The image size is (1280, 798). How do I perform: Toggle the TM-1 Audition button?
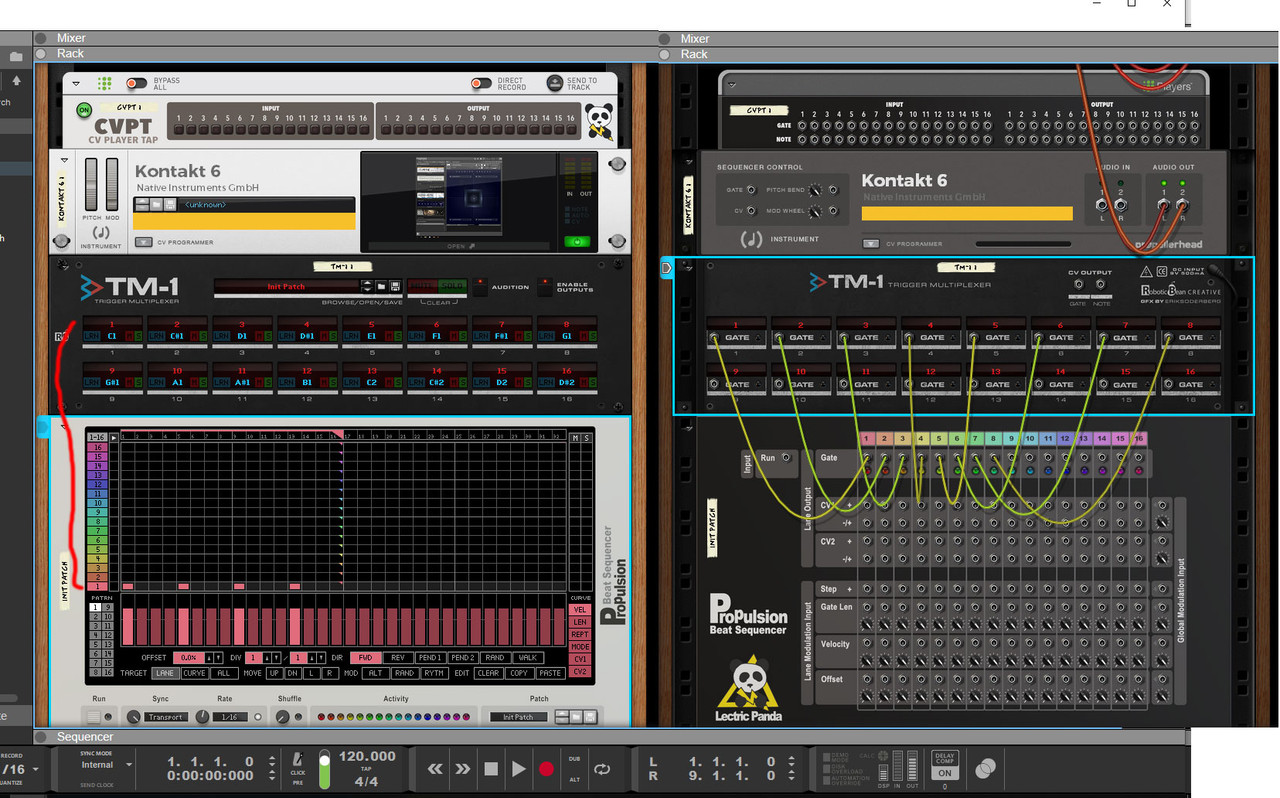point(480,287)
